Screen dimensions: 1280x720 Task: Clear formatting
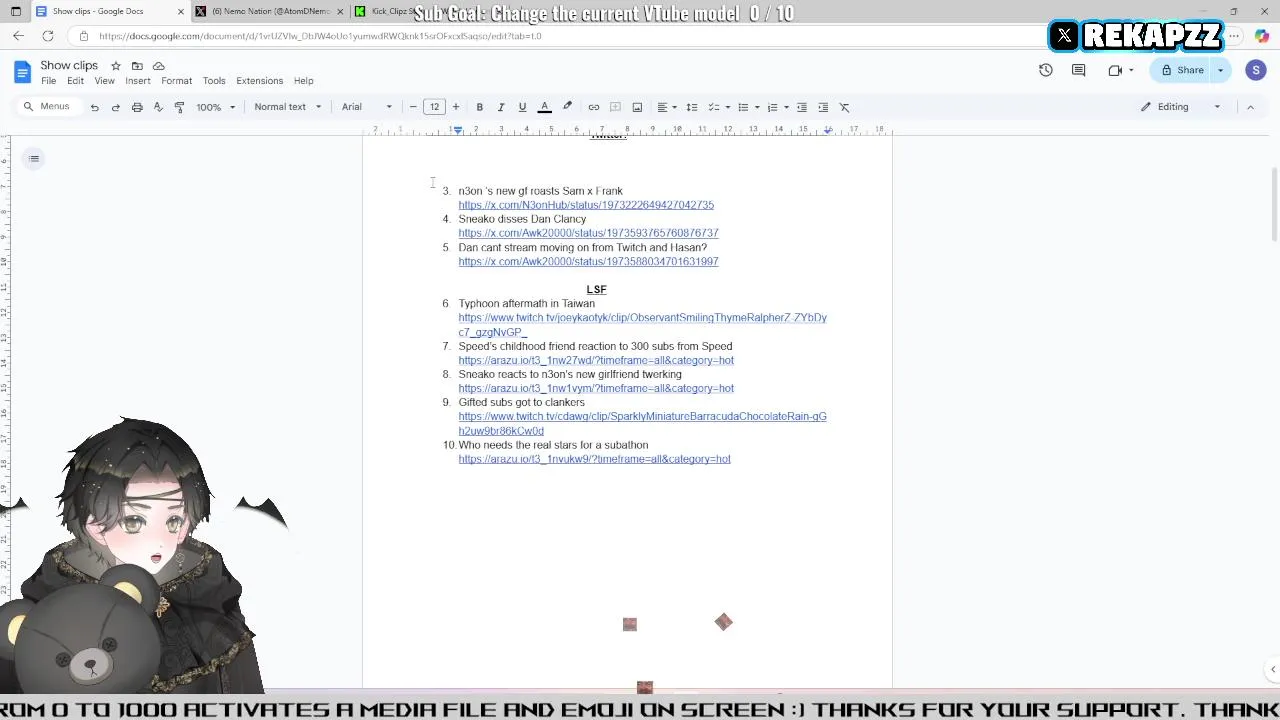844,107
